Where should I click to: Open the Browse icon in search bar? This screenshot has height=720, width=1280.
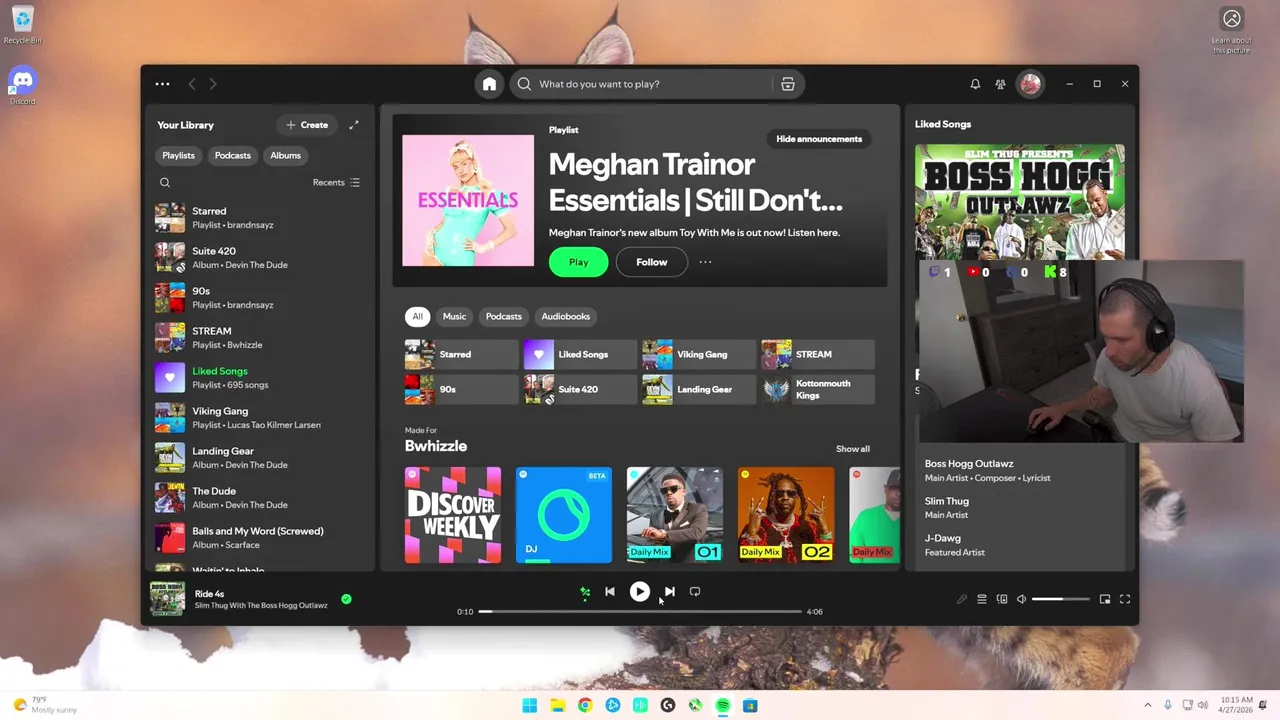(x=788, y=84)
